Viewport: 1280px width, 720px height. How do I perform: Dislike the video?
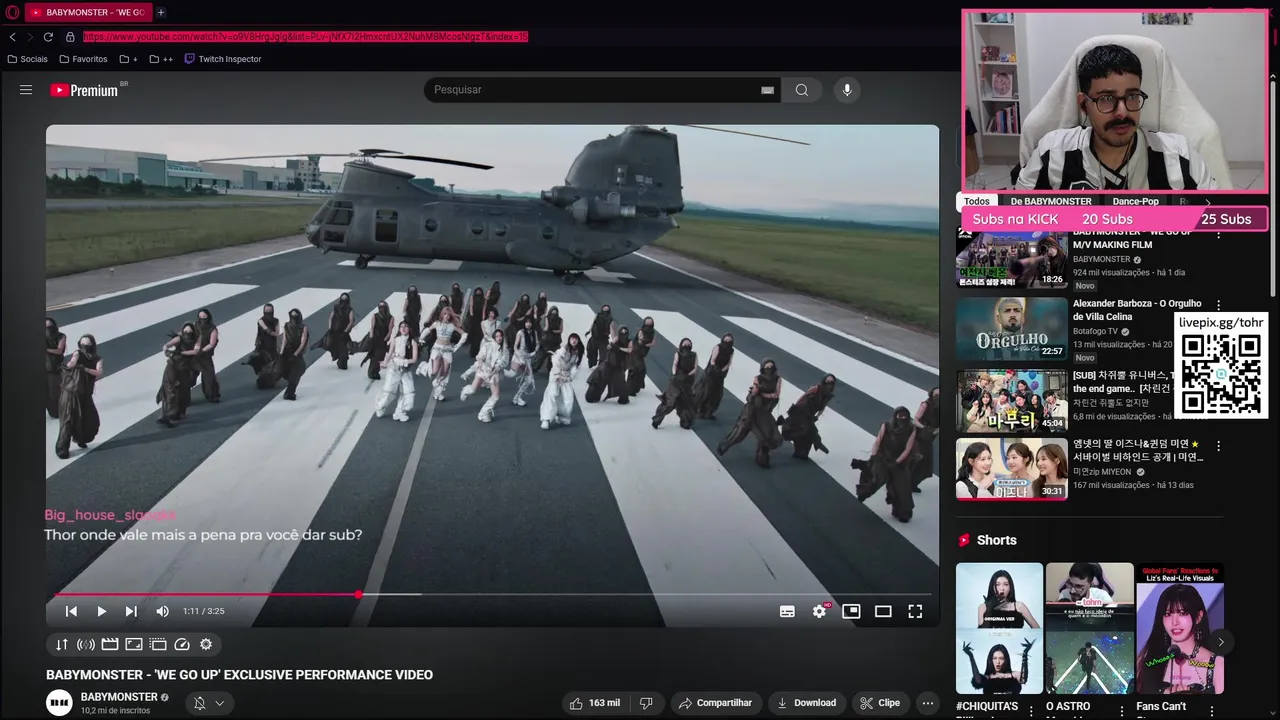click(x=646, y=703)
